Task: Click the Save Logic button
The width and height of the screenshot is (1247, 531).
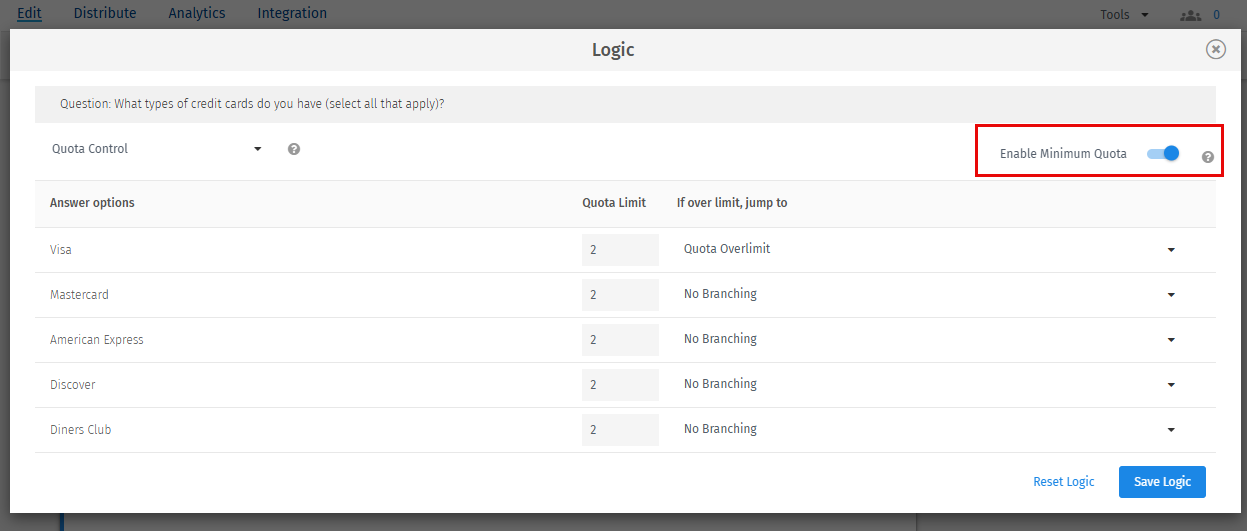Action: pyautogui.click(x=1162, y=482)
